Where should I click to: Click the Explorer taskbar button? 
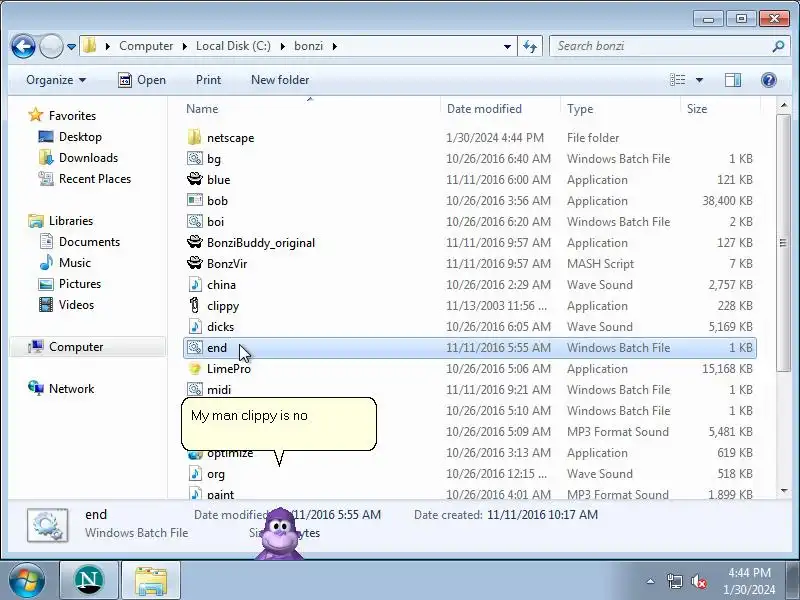(151, 580)
